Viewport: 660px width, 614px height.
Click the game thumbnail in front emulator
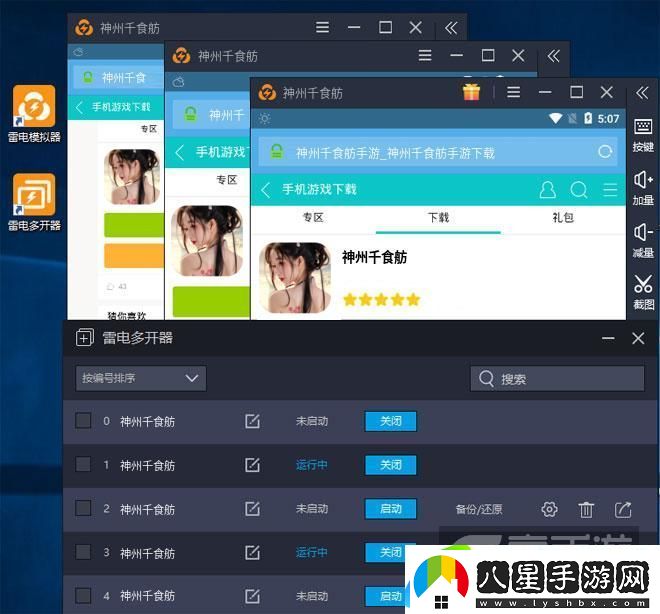point(295,278)
